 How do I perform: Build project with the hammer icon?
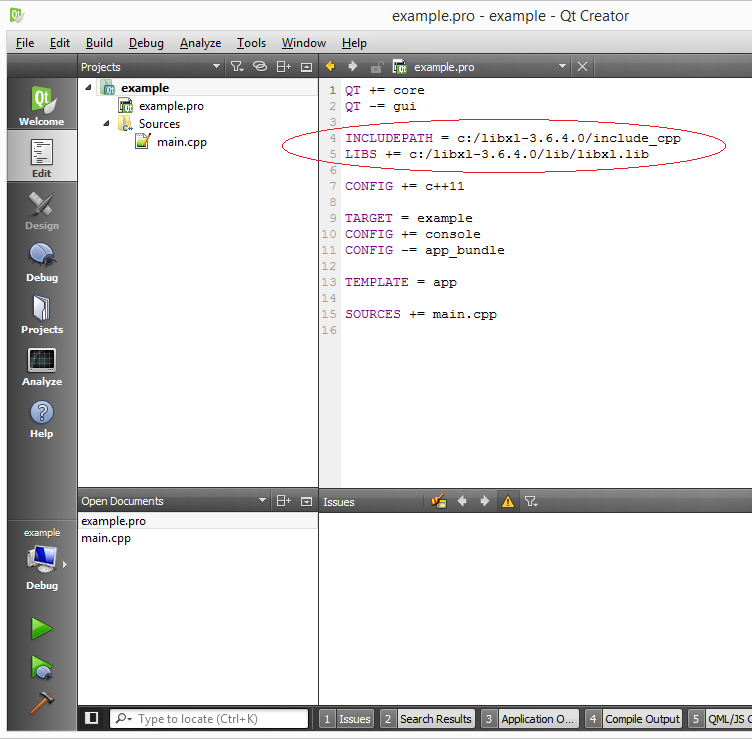(x=42, y=703)
